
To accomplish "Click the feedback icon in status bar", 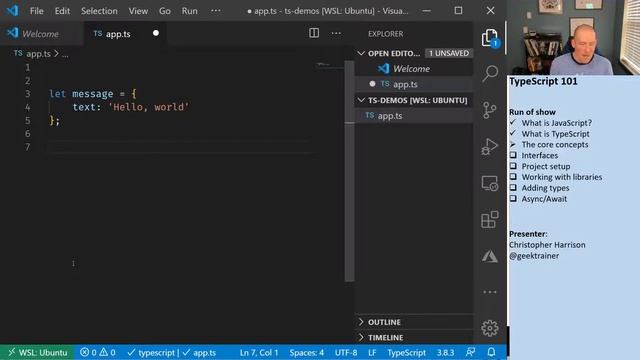I will 470,352.
